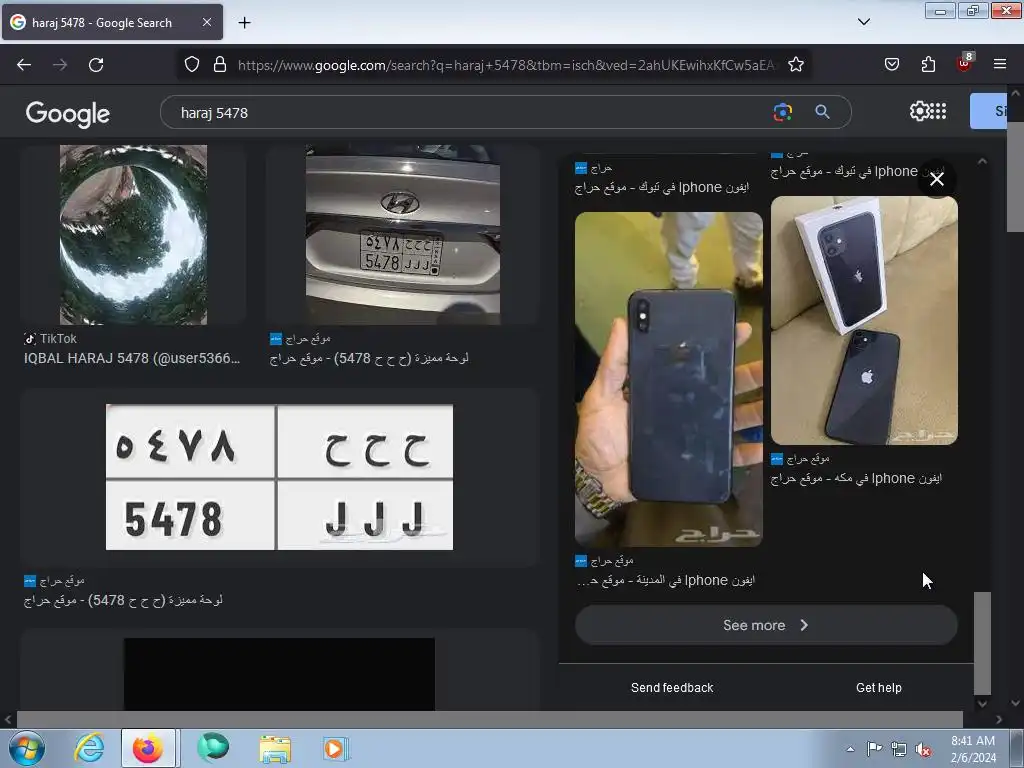Open Google quick settings gear

pyautogui.click(x=919, y=112)
